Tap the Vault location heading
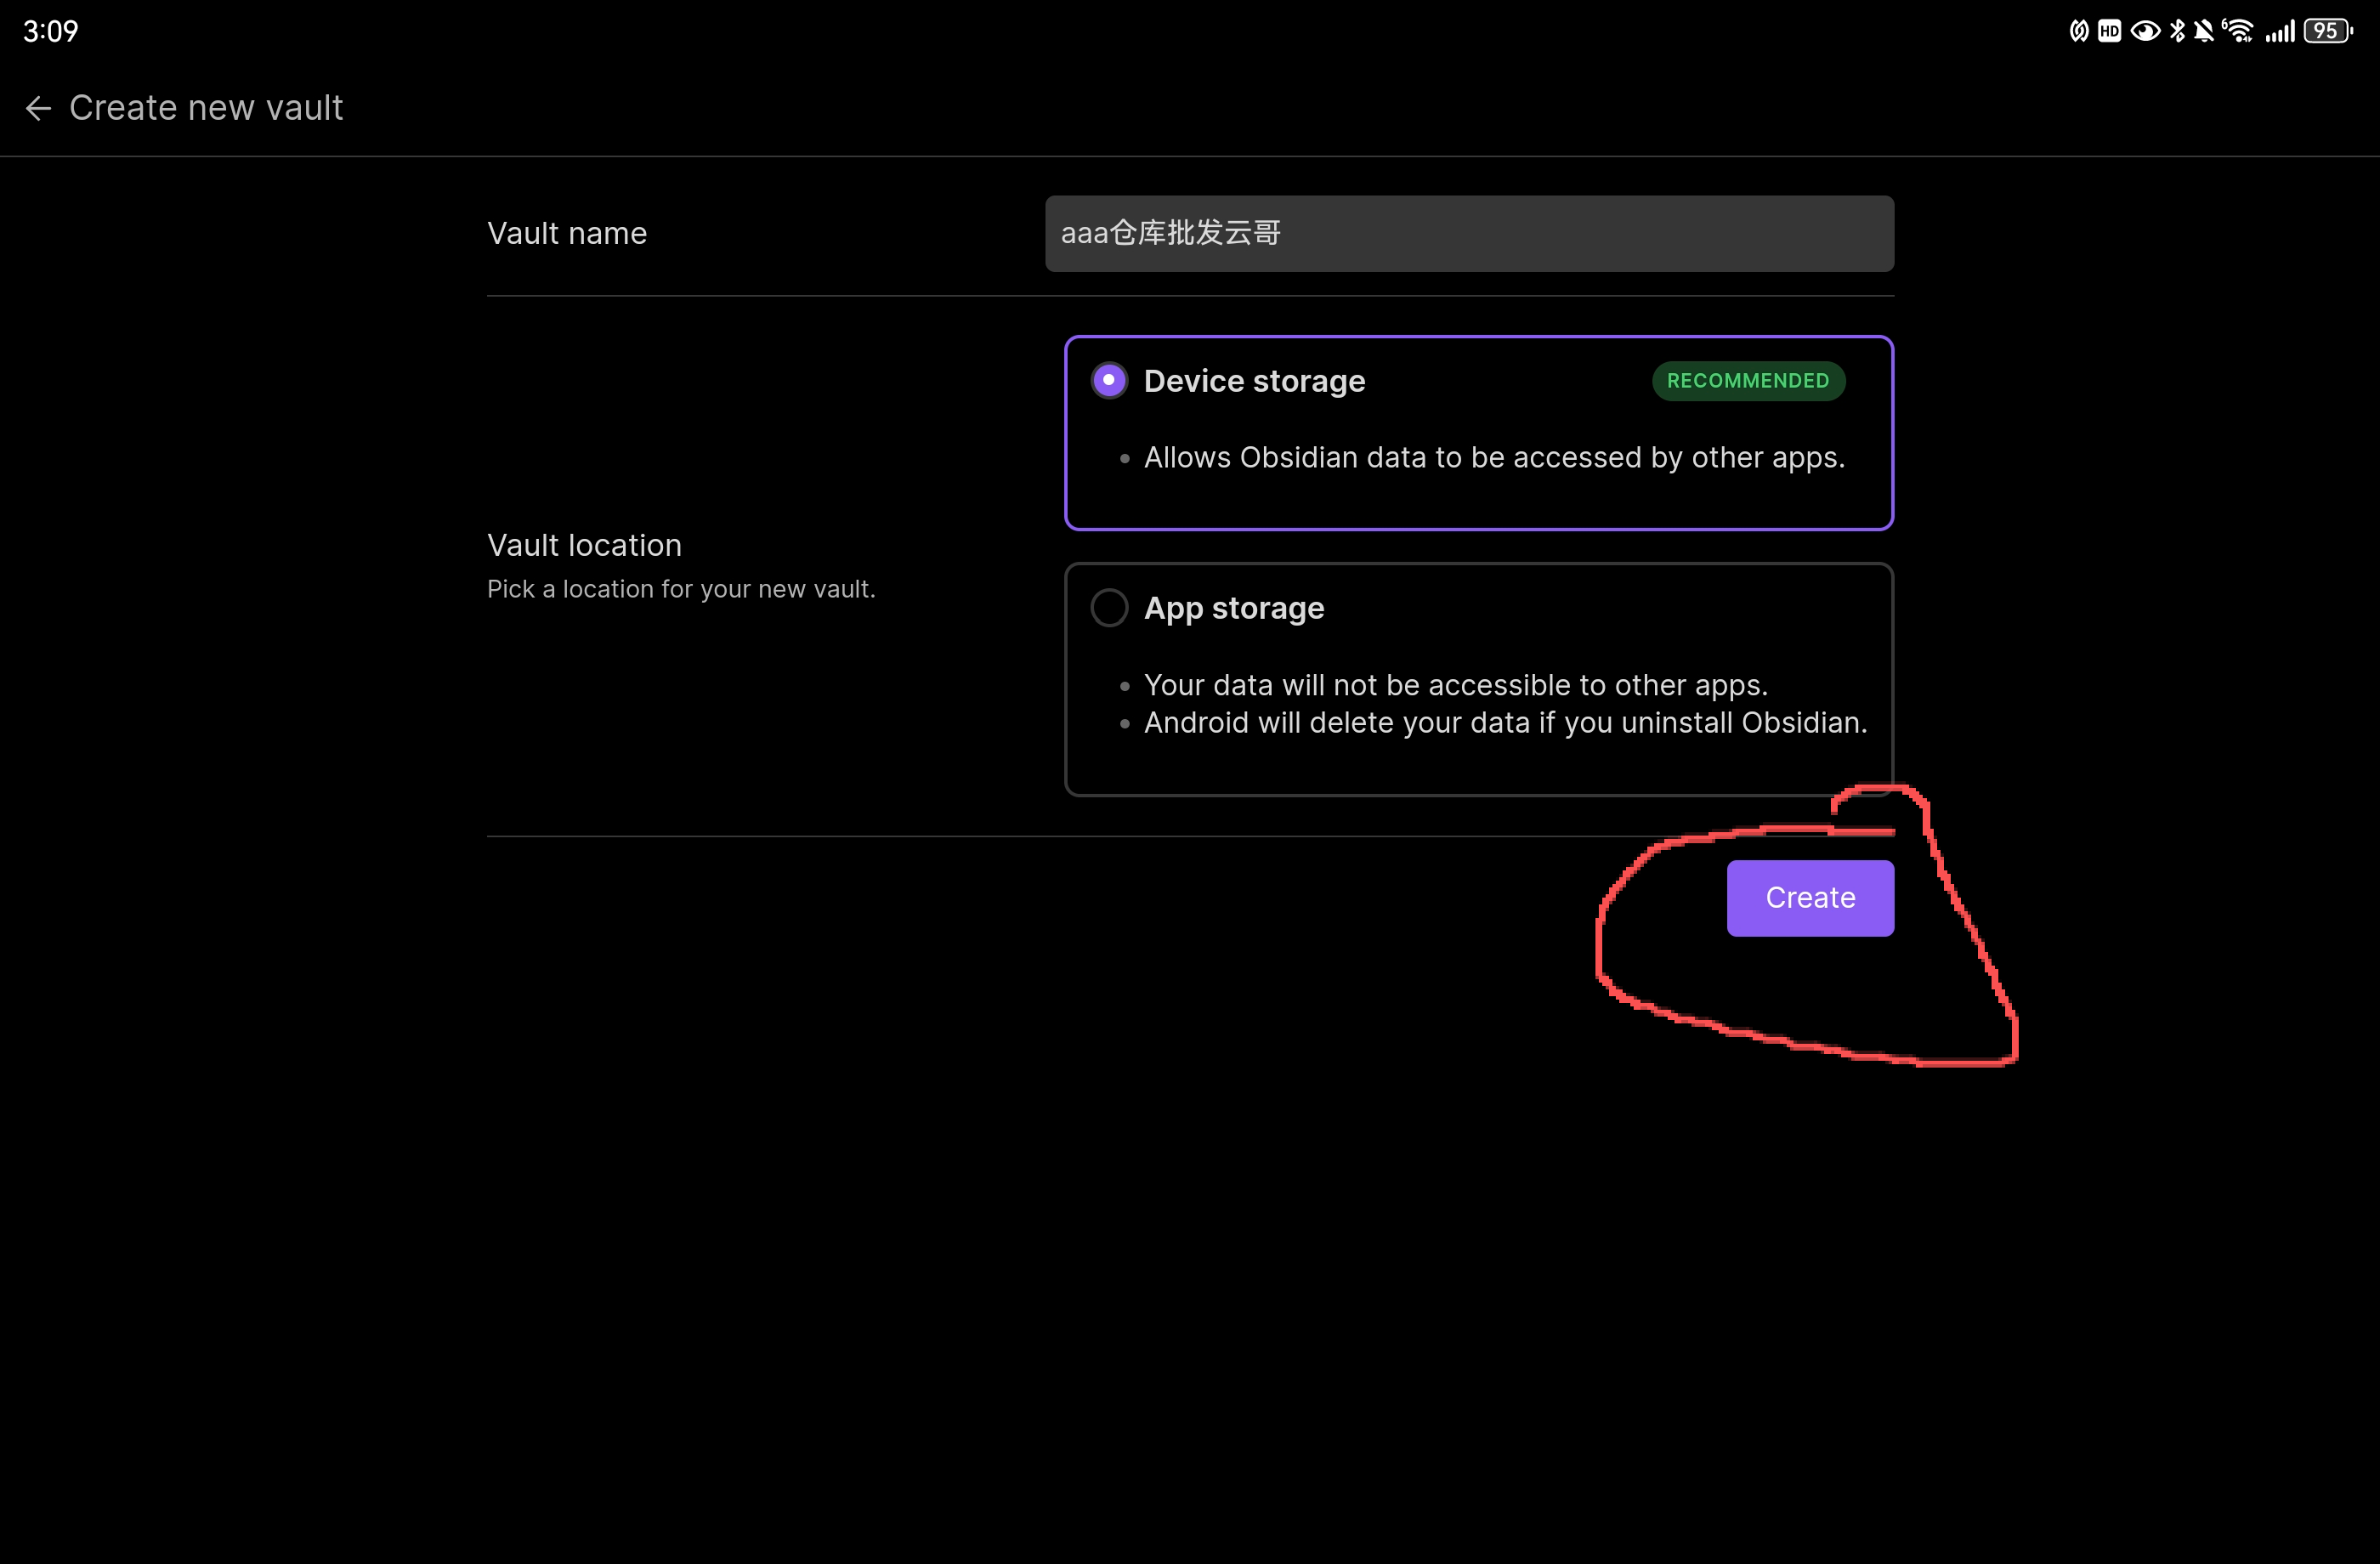The height and width of the screenshot is (1564, 2380). pyautogui.click(x=584, y=545)
